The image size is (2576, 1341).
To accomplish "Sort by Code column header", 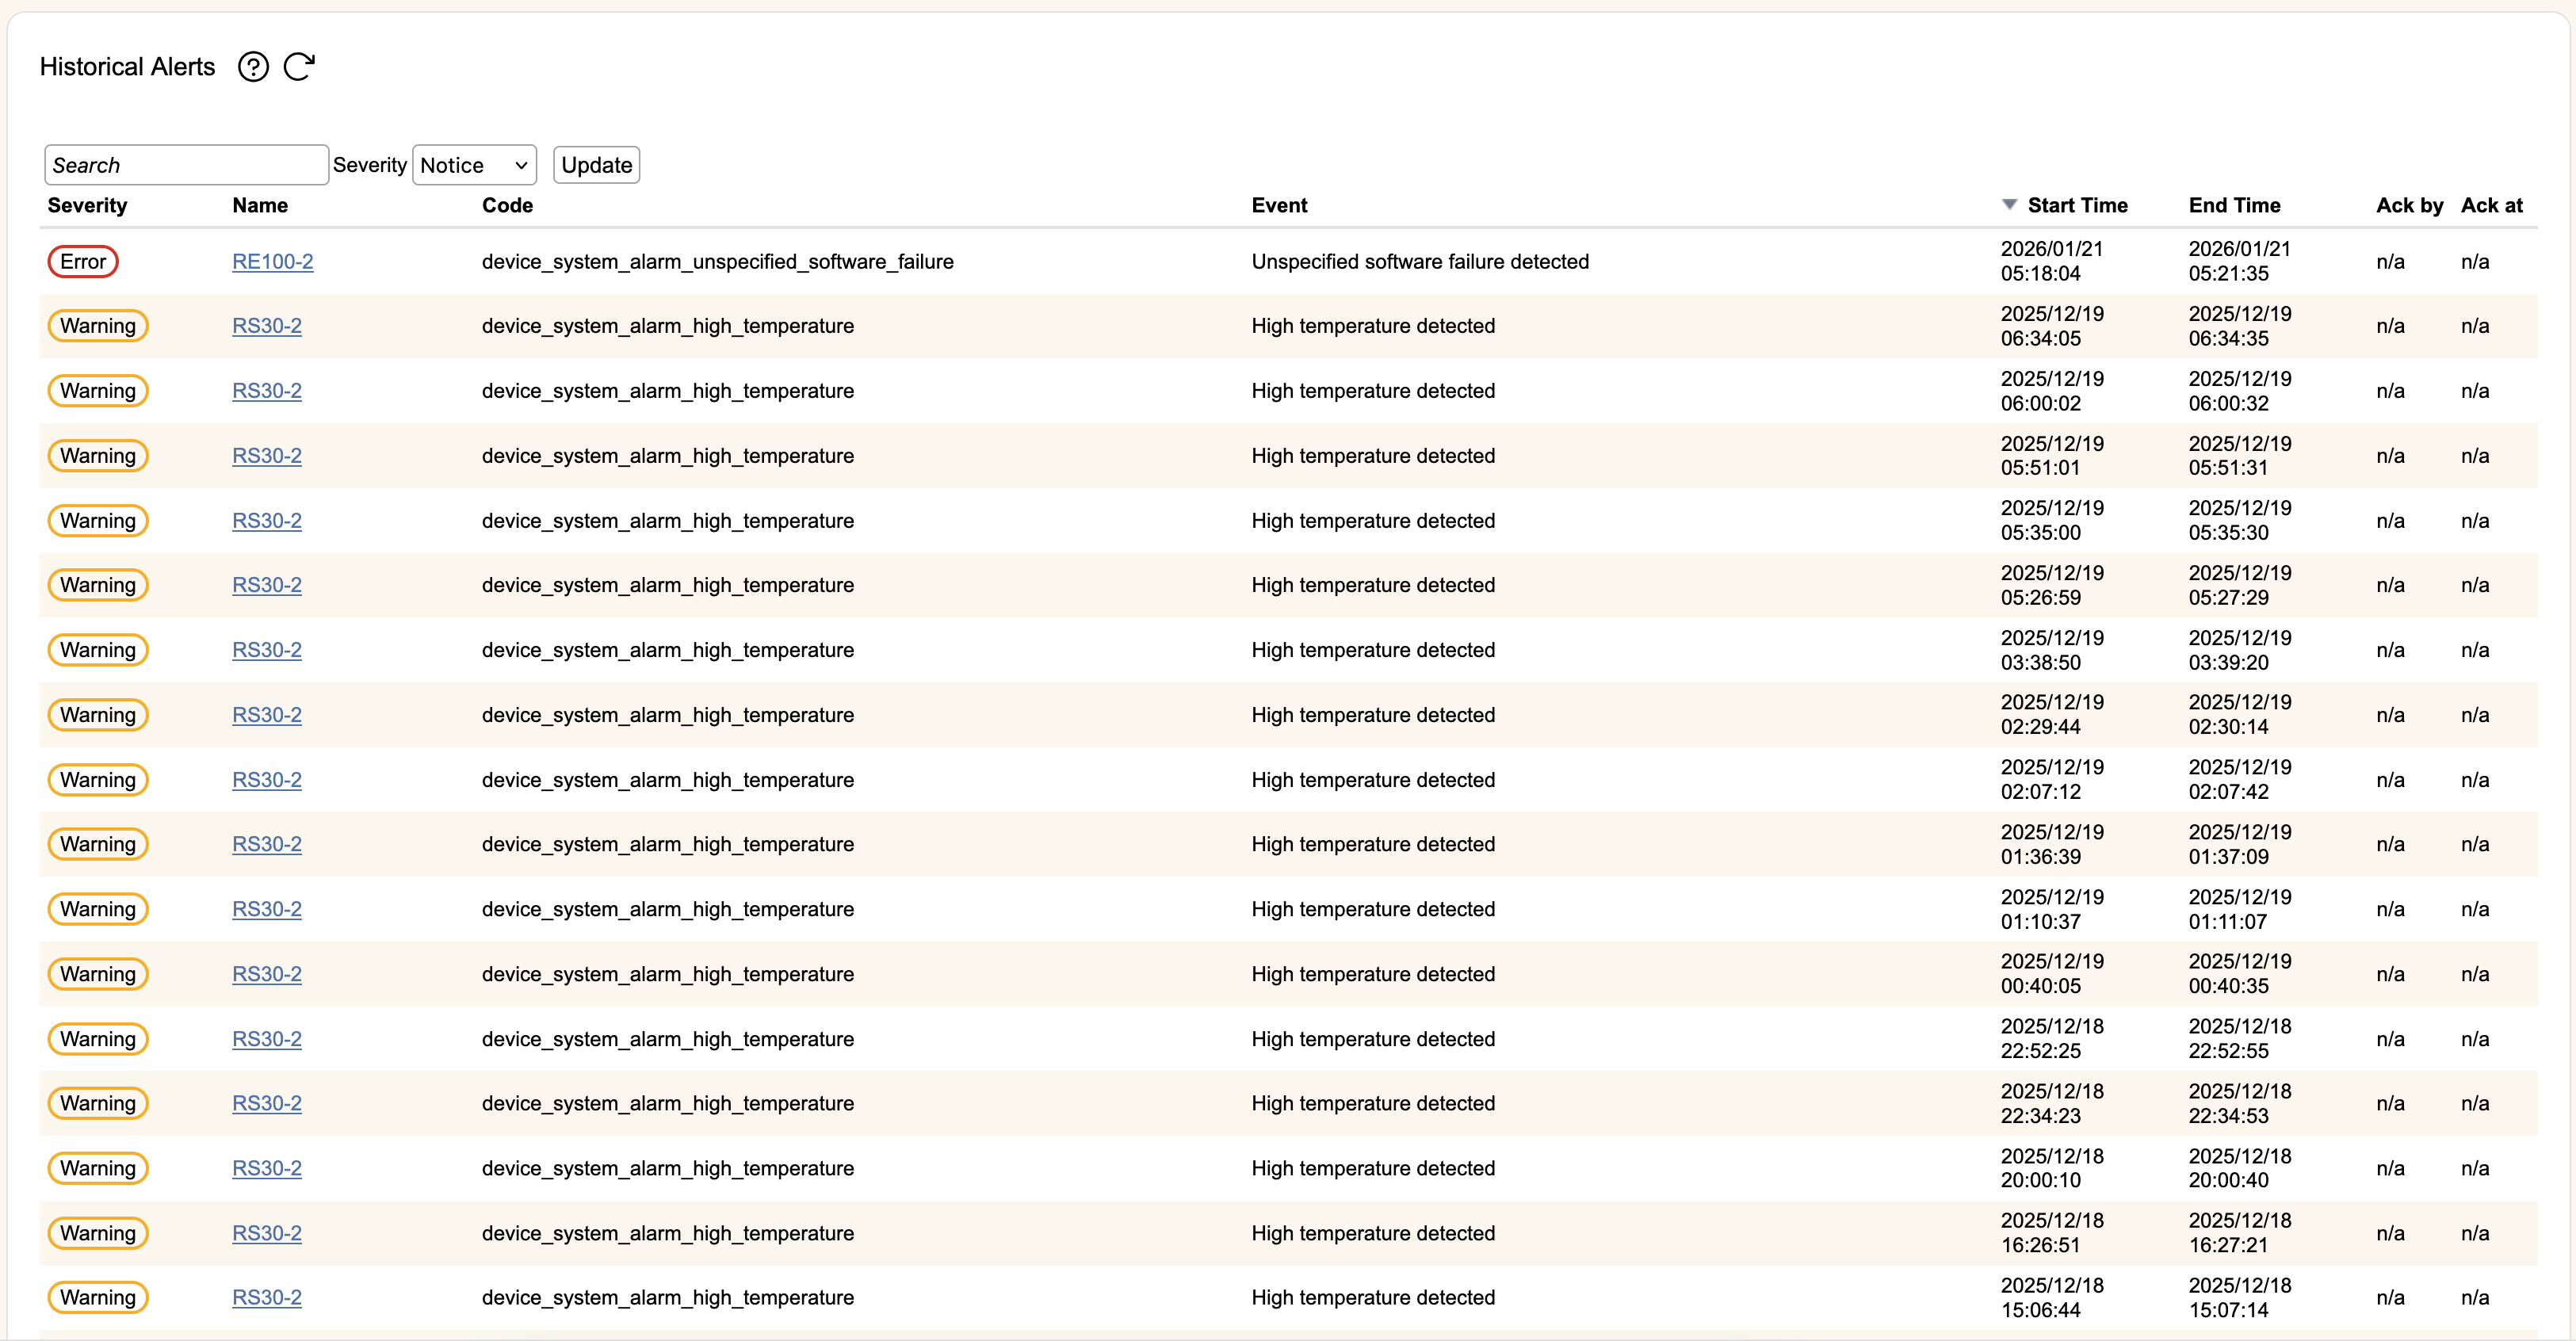I will 507,205.
